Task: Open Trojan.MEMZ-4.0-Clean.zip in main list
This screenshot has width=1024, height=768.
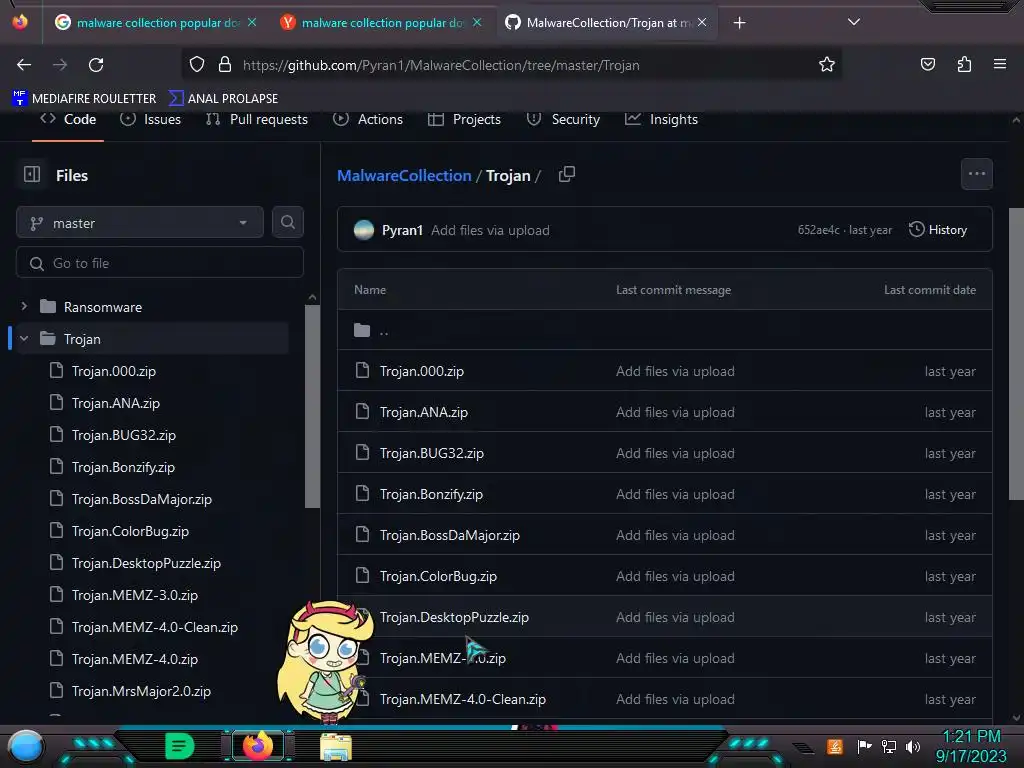Action: 463,699
